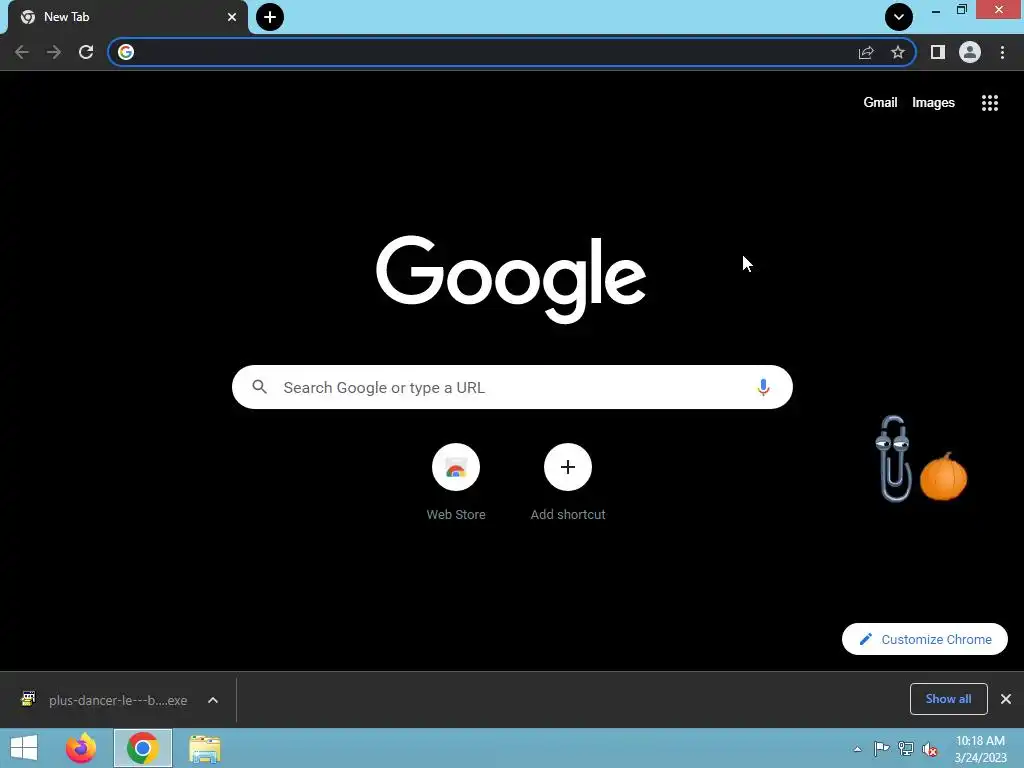1024x768 pixels.
Task: Click the Add shortcut plus button
Action: pos(568,467)
